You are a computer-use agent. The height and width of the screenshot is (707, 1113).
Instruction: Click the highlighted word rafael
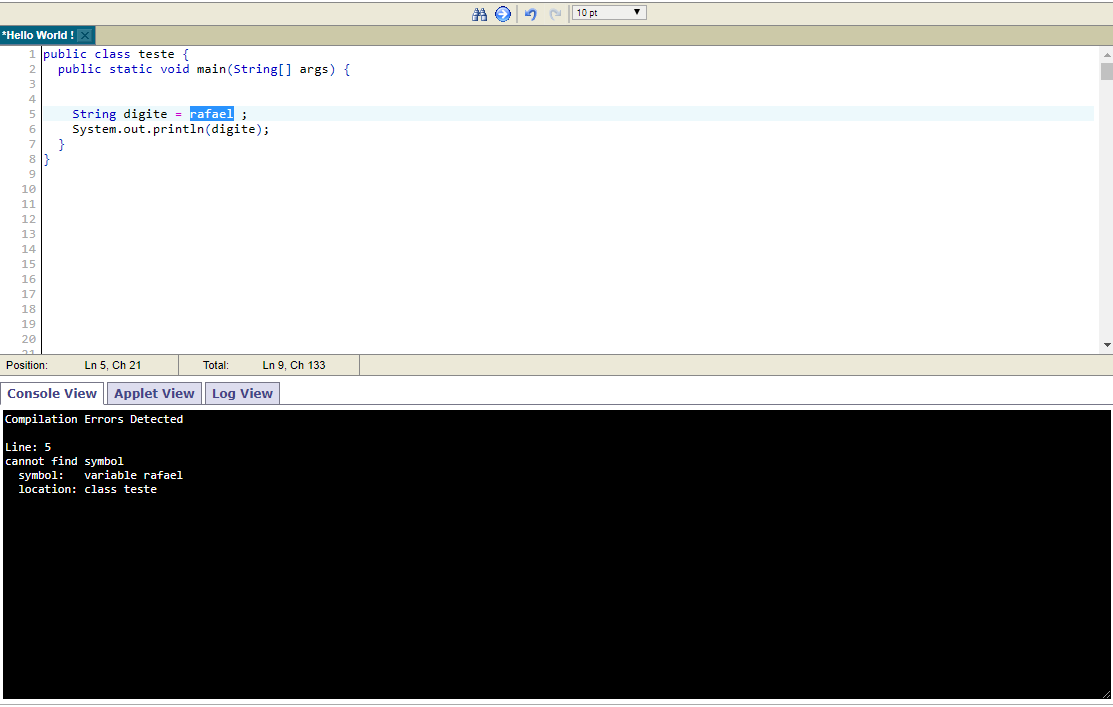(x=212, y=114)
